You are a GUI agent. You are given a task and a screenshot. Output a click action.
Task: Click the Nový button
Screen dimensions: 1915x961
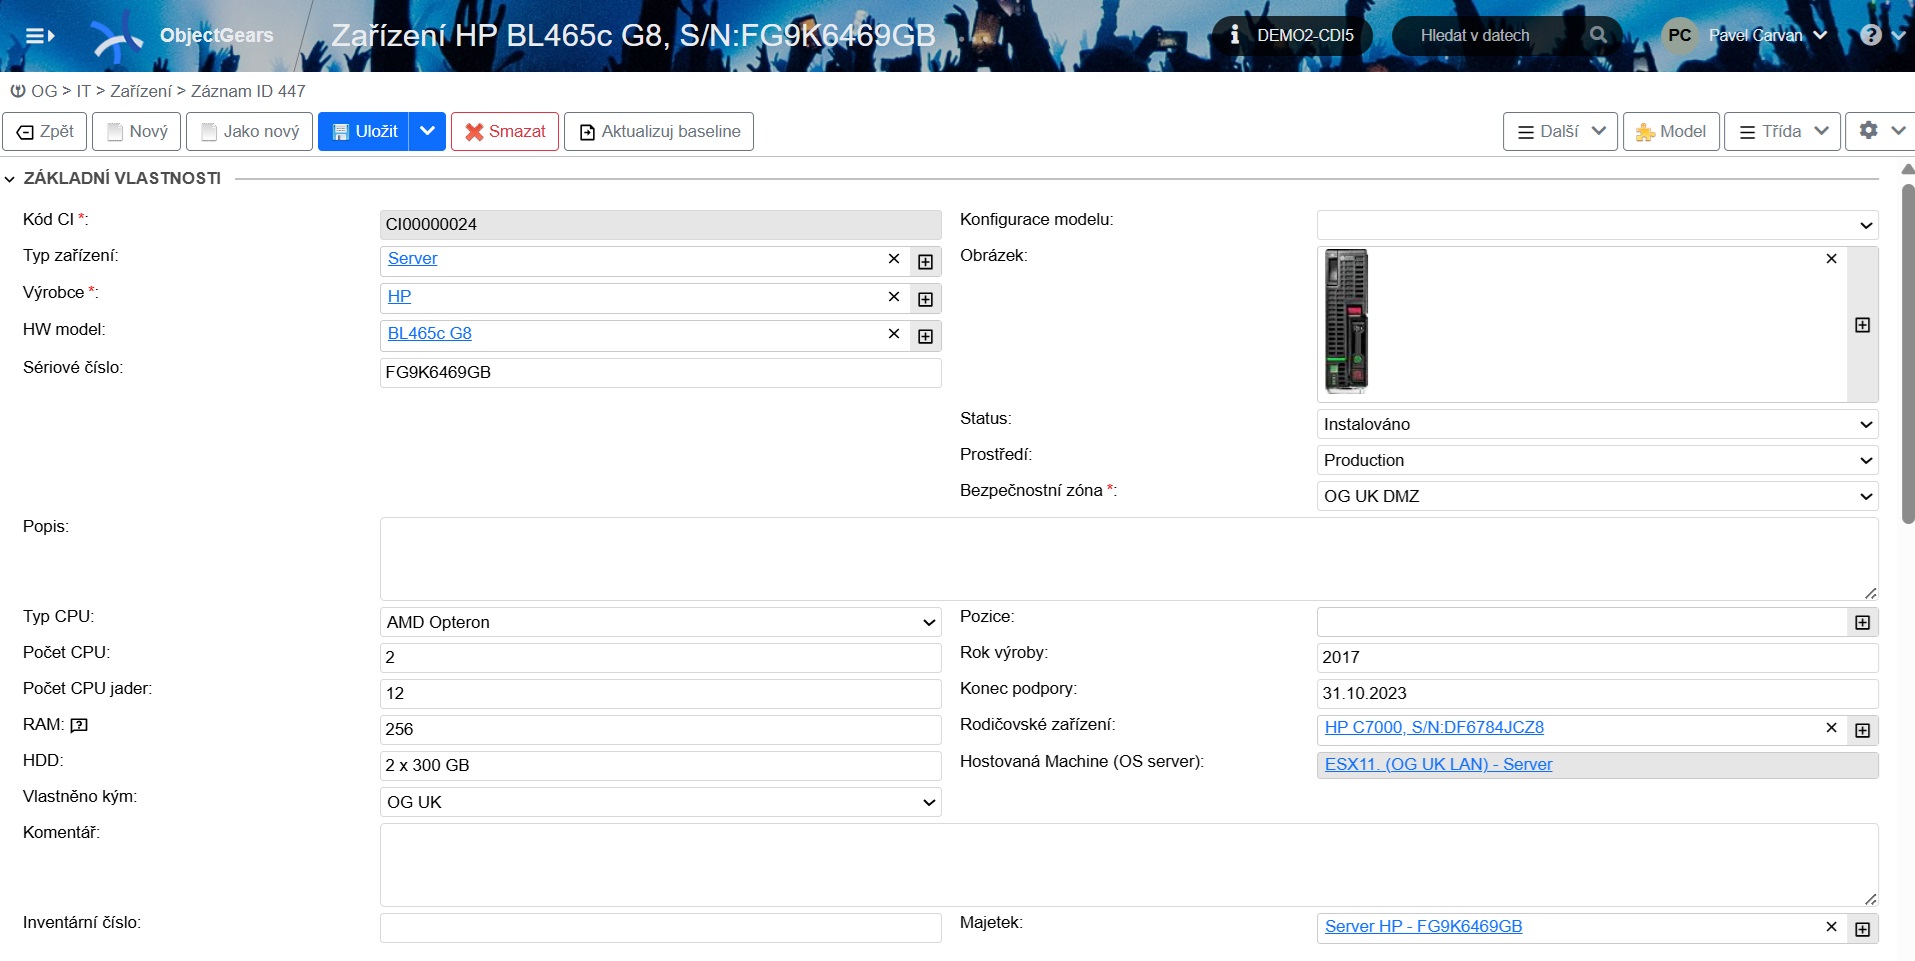137,131
